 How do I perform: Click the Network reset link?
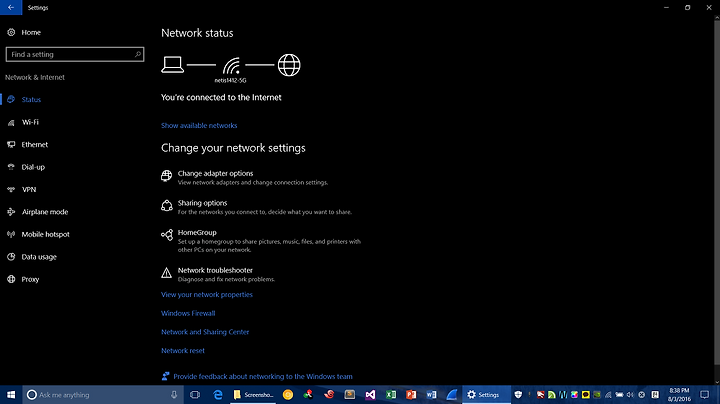(x=183, y=350)
